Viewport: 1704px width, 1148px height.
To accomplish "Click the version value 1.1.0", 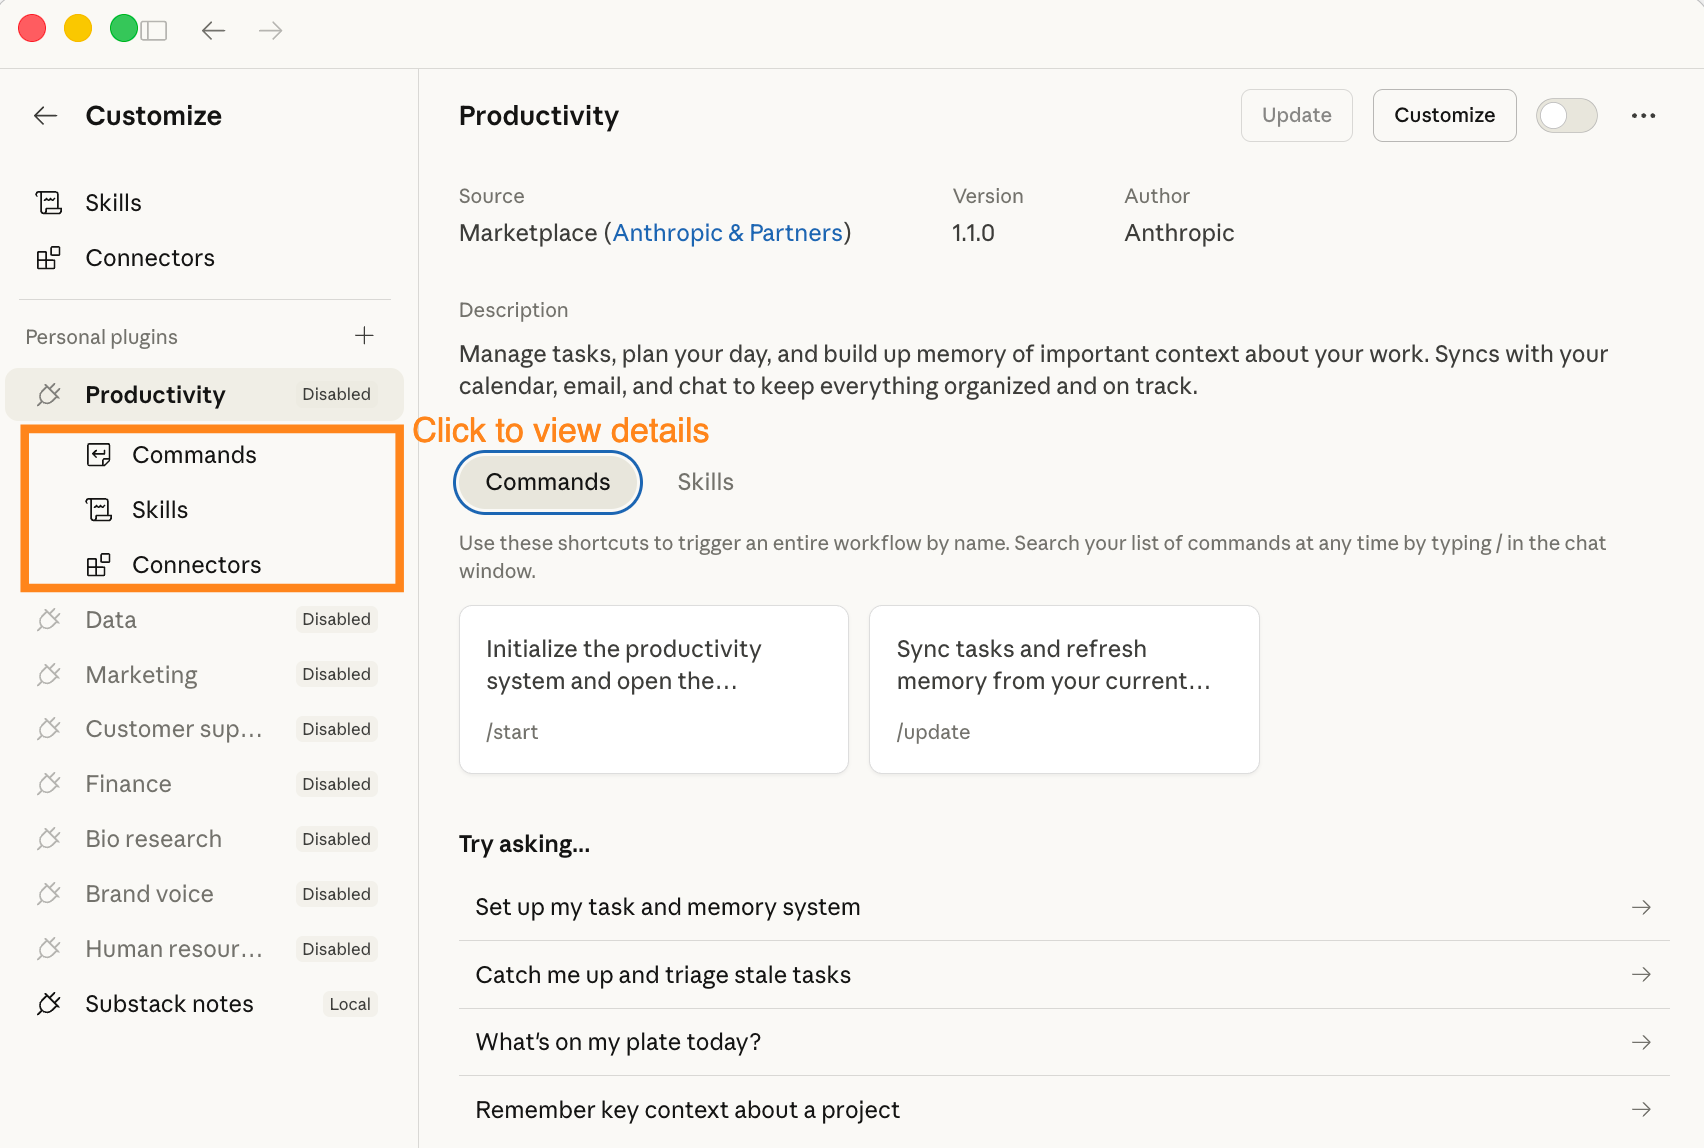I will [x=973, y=233].
